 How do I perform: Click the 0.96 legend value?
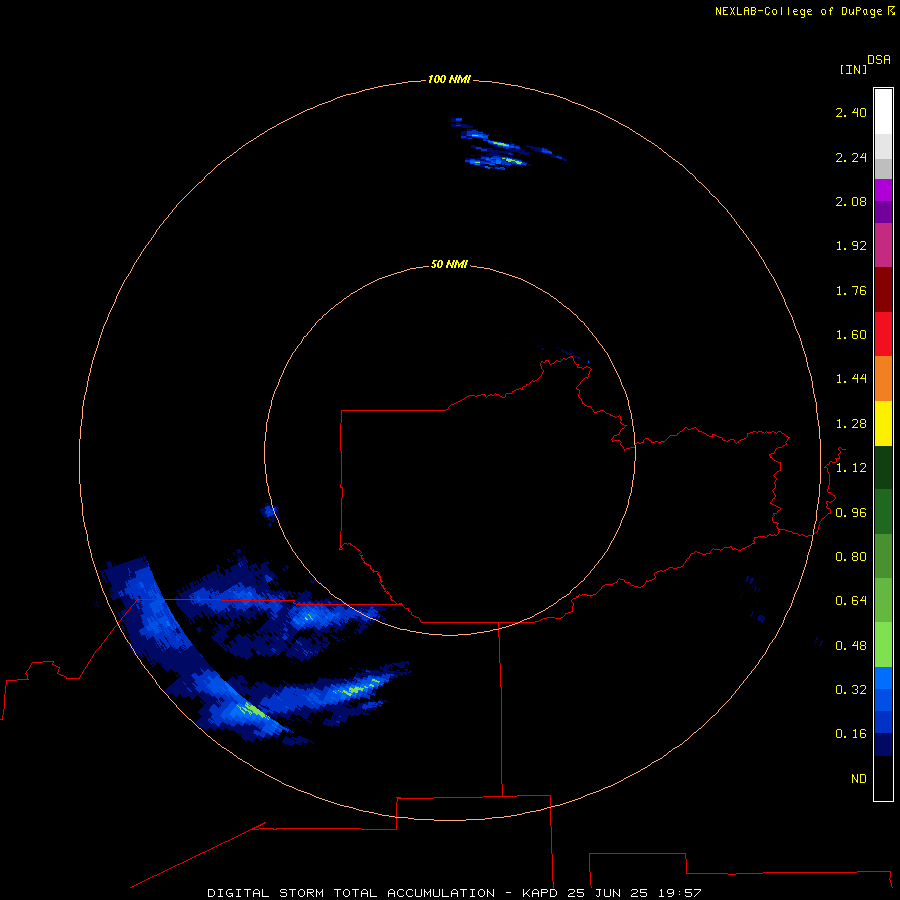coord(851,513)
